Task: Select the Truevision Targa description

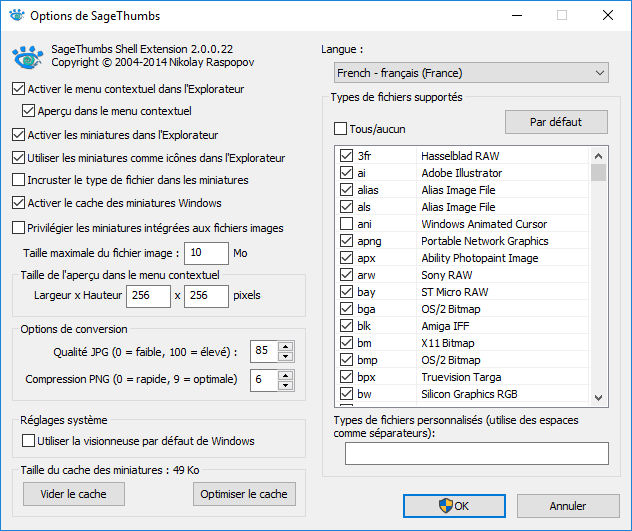Action: coord(461,377)
